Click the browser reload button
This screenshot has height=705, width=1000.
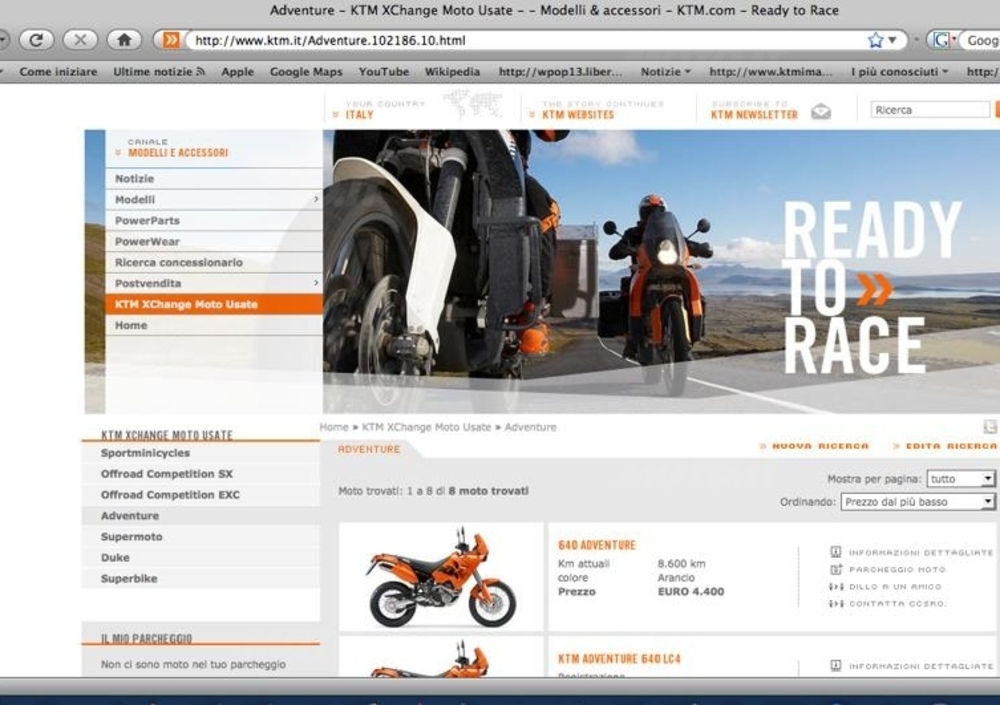click(x=36, y=40)
